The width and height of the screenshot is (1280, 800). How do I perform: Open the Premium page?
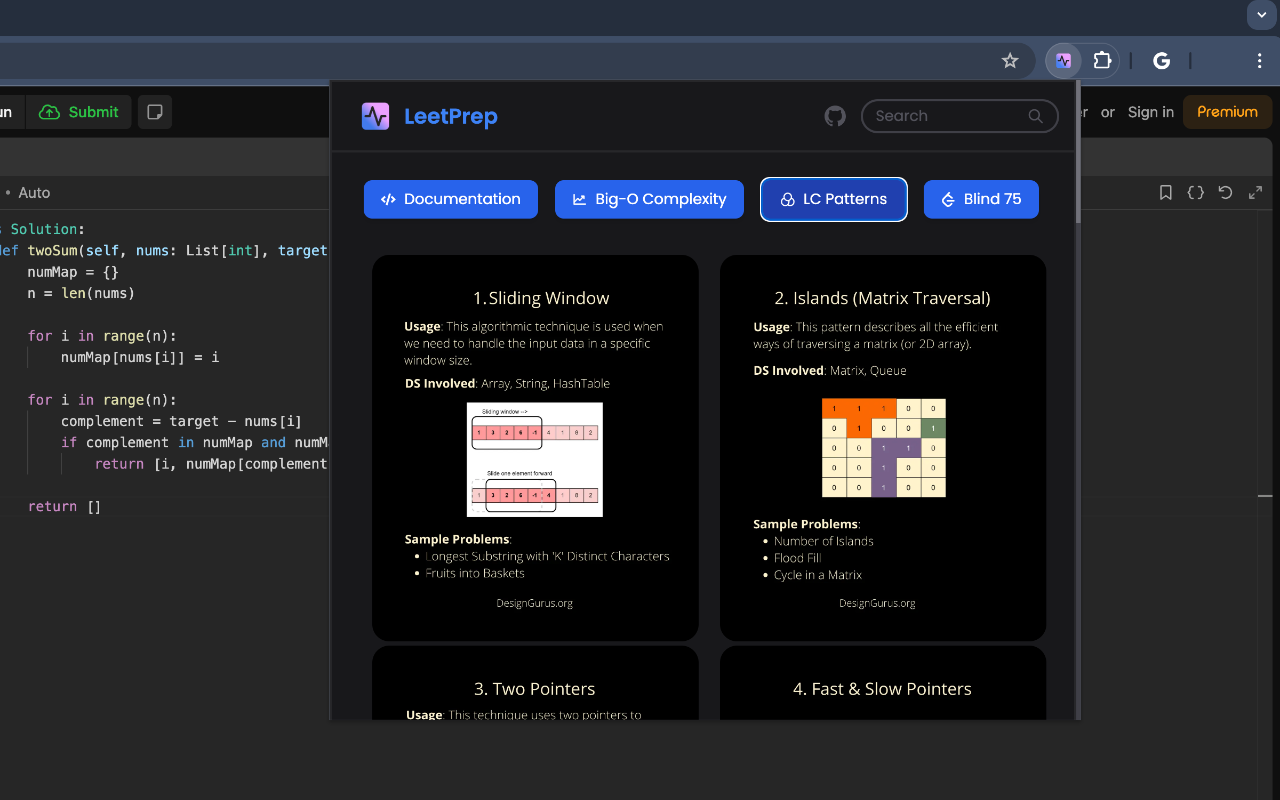pos(1227,112)
